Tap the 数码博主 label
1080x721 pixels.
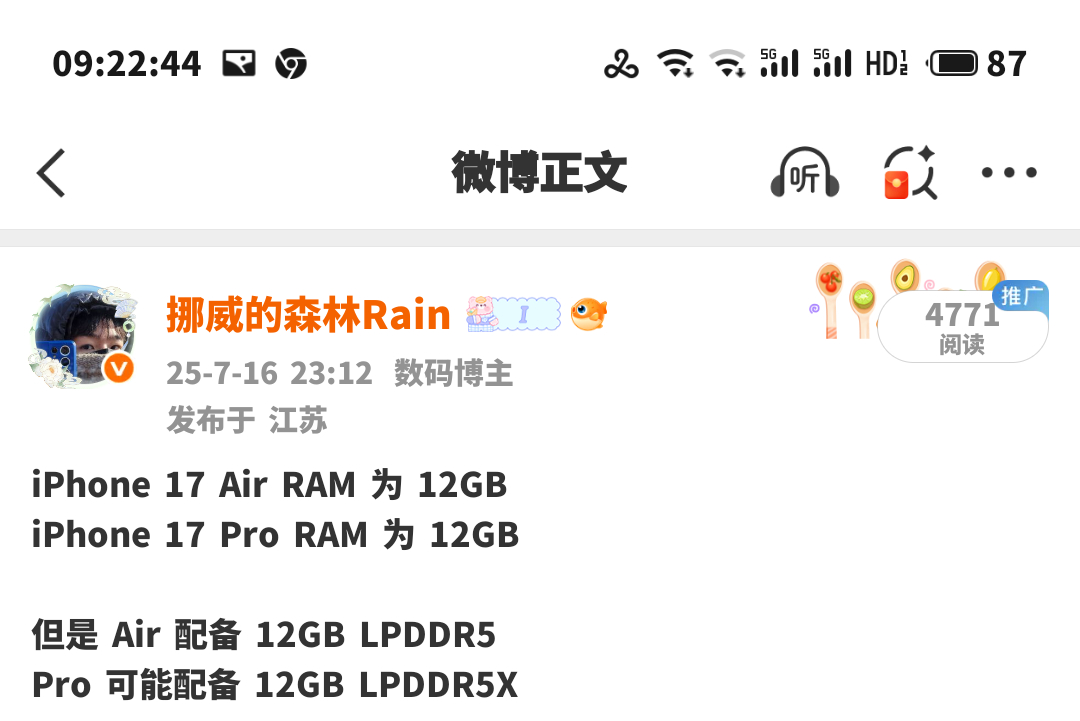coord(453,373)
